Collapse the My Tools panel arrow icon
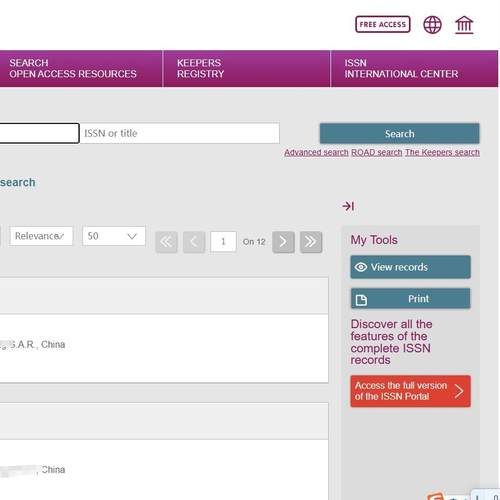The width and height of the screenshot is (500, 500). click(x=348, y=206)
